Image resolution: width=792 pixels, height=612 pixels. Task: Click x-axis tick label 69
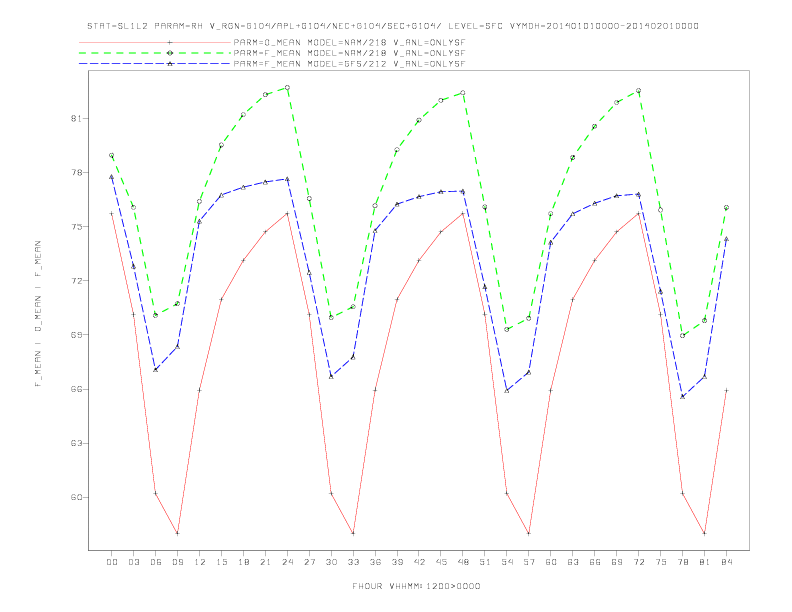[617, 562]
